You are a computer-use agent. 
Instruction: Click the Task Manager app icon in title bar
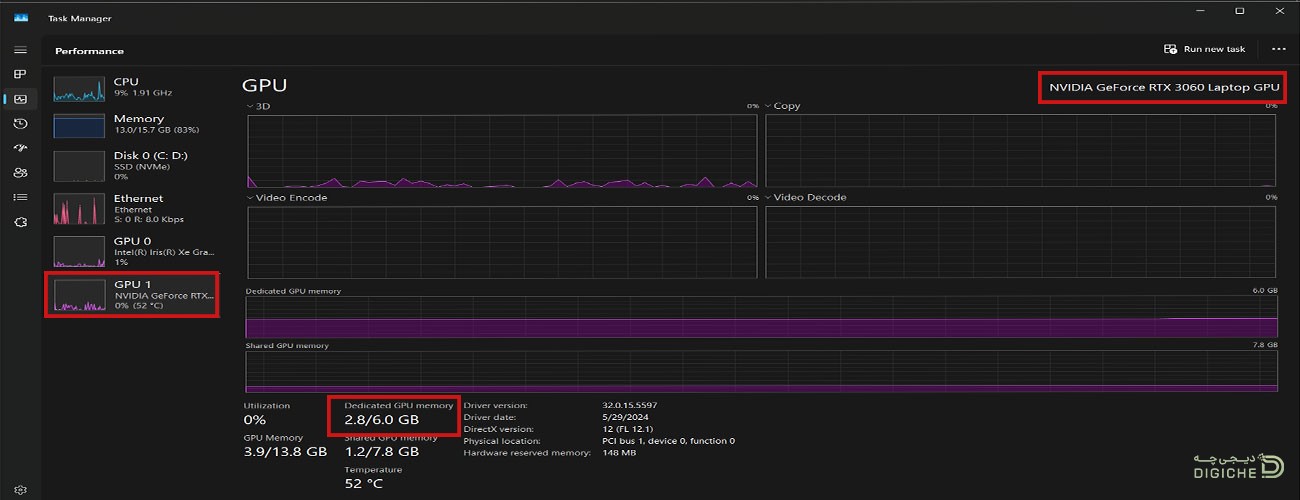point(21,18)
